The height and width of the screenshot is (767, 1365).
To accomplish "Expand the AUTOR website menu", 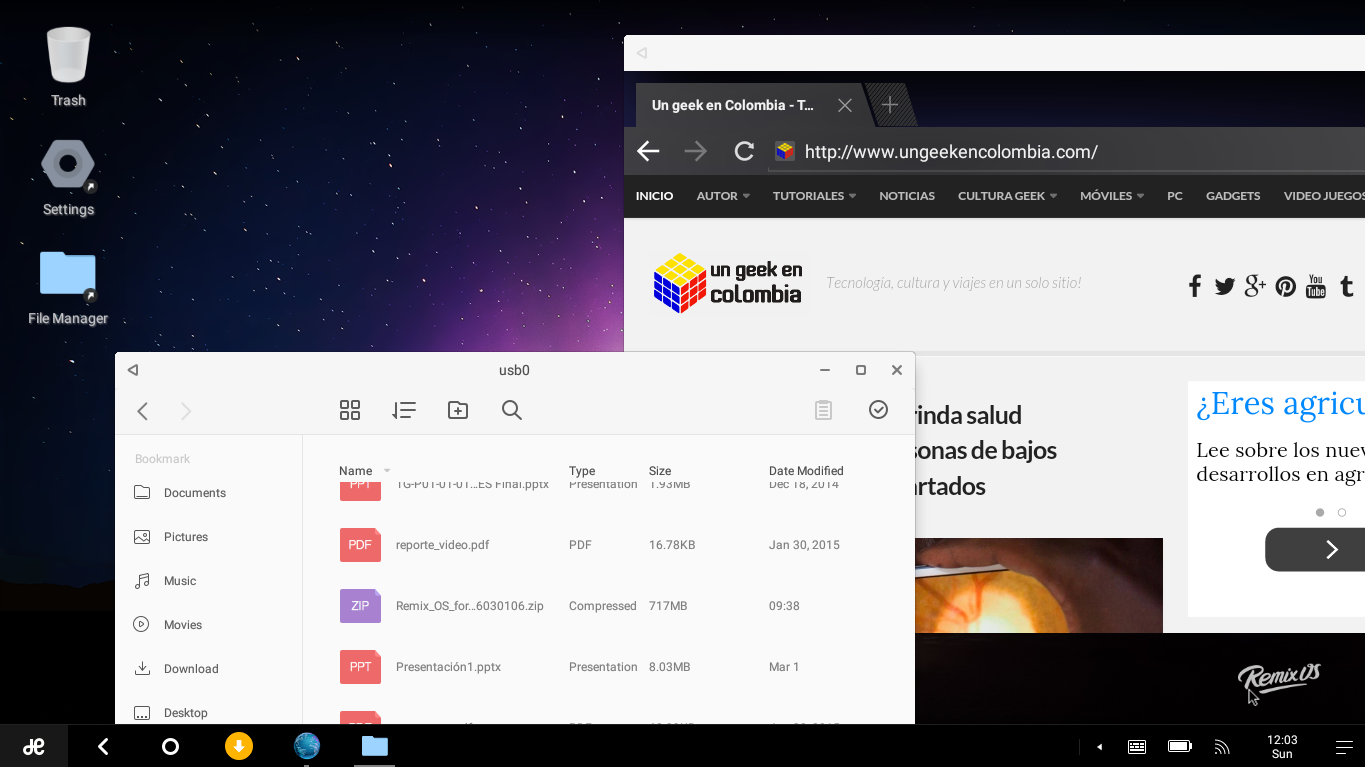I will [723, 196].
